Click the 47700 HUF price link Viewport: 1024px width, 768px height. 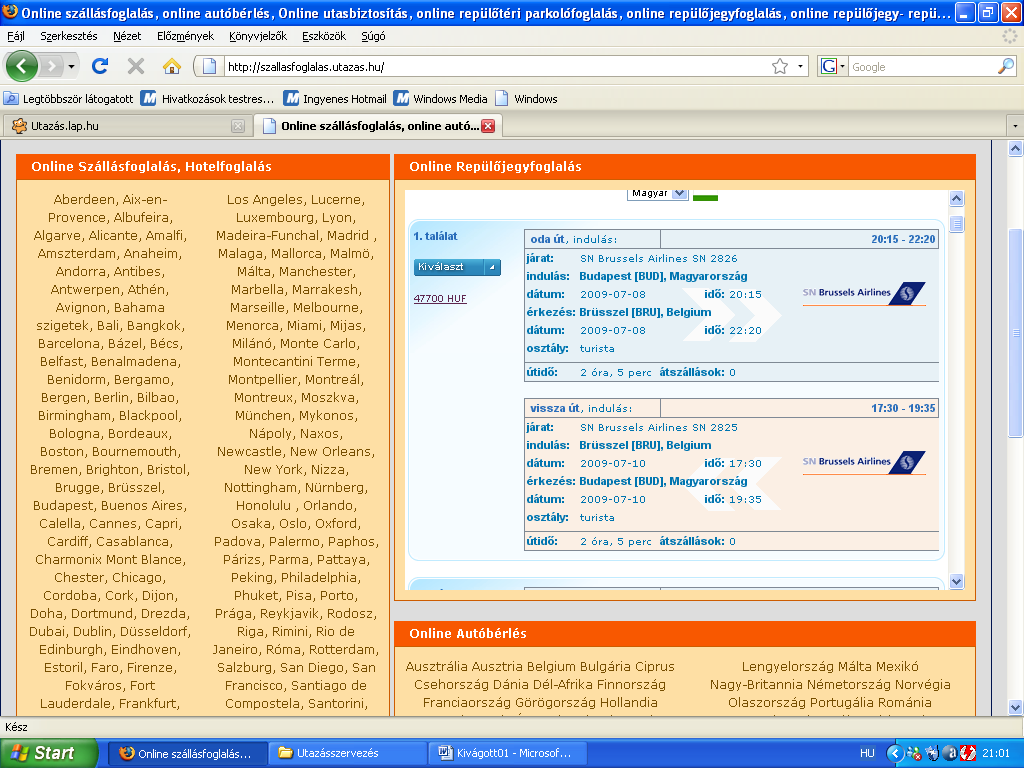(x=440, y=298)
